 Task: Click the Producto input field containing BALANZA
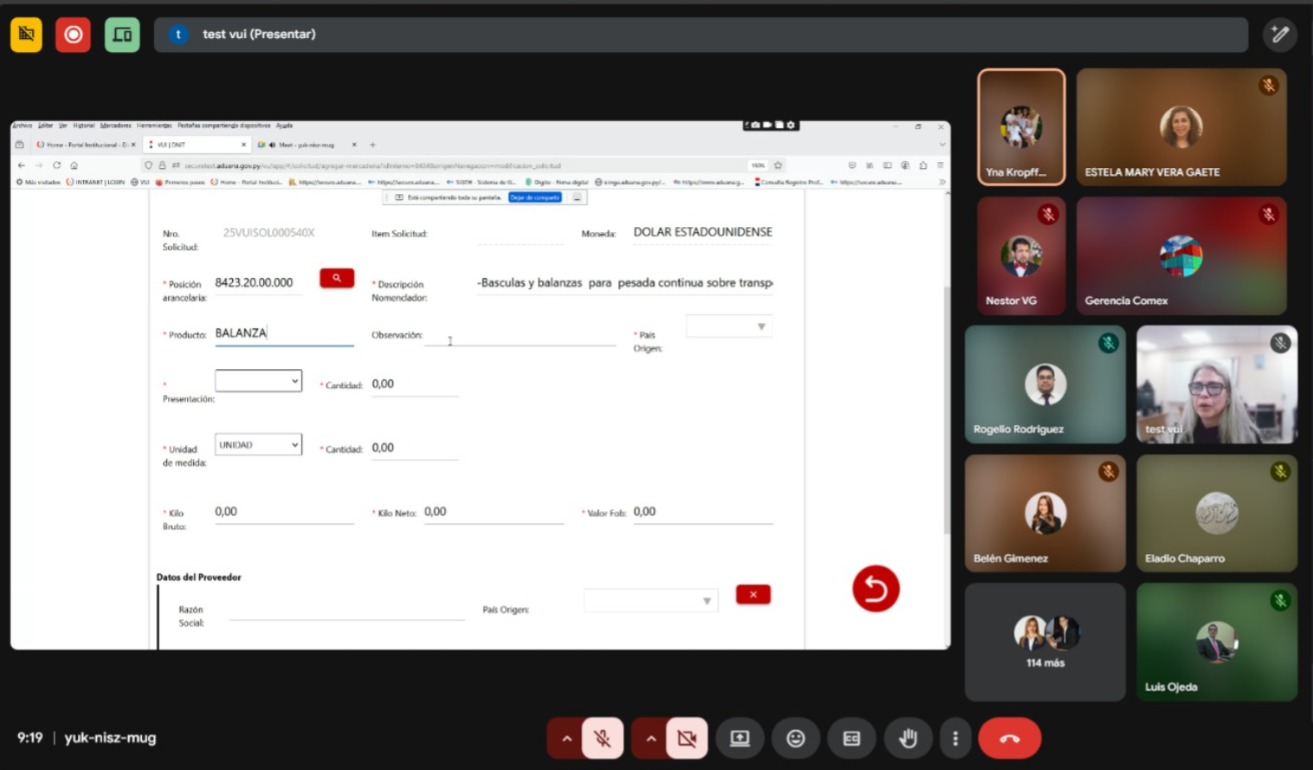click(284, 334)
